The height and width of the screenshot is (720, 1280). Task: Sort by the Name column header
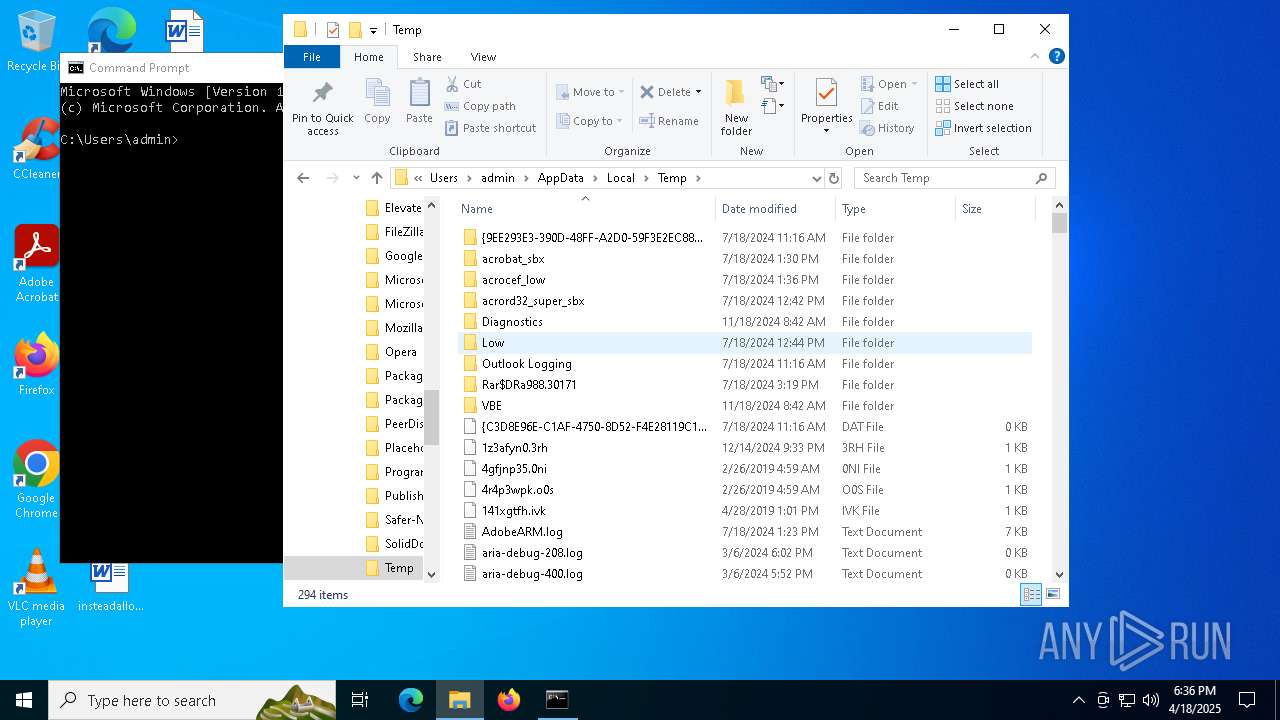click(586, 209)
